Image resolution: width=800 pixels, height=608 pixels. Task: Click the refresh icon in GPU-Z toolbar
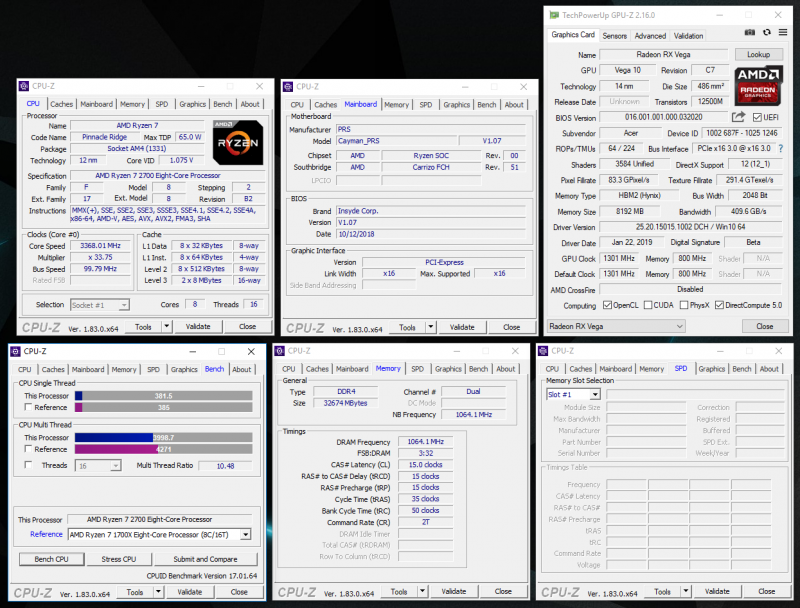765,32
